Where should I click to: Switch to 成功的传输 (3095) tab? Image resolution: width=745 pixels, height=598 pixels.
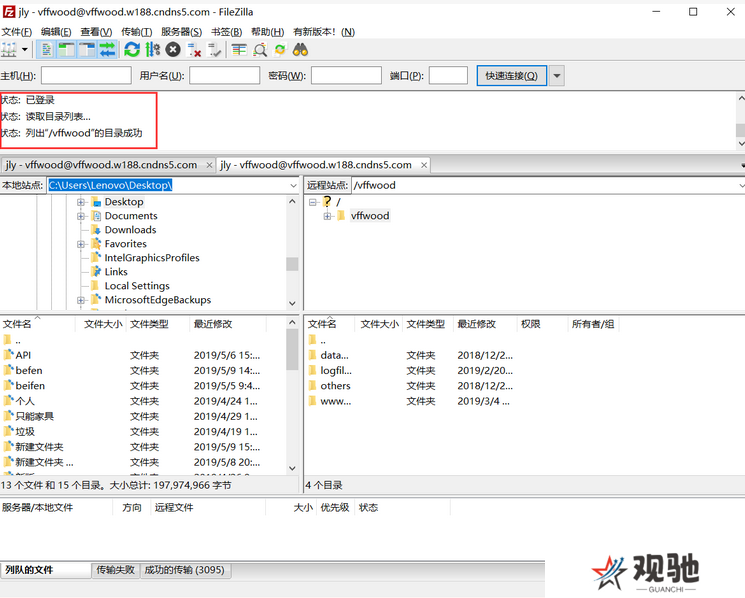coord(185,570)
